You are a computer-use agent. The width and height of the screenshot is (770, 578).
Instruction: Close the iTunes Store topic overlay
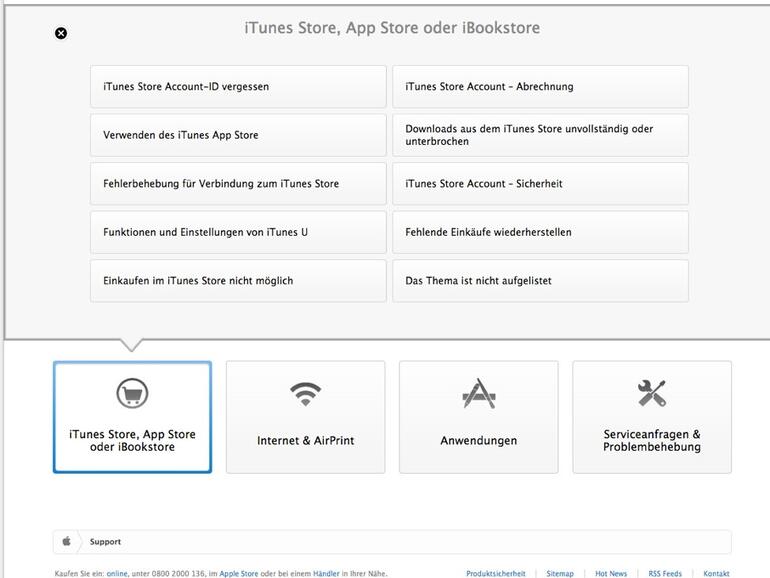[x=61, y=33]
